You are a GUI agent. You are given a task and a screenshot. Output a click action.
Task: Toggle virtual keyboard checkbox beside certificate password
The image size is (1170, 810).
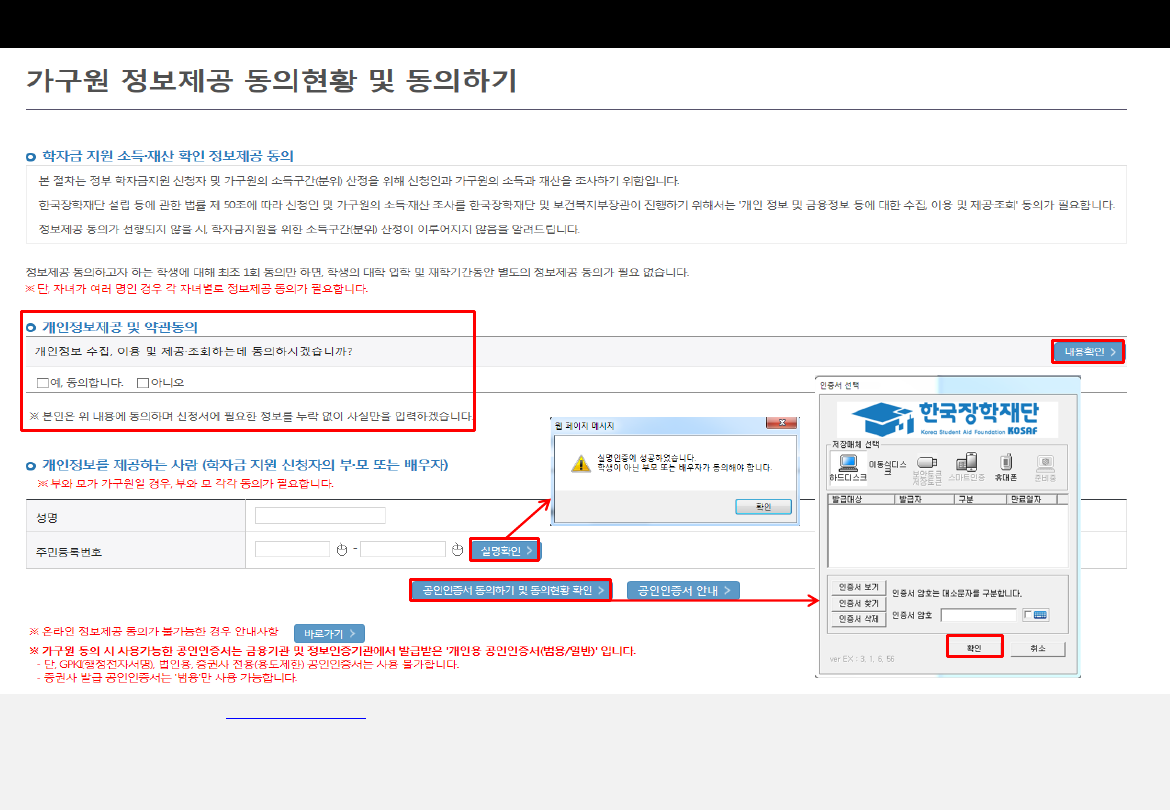[1027, 615]
